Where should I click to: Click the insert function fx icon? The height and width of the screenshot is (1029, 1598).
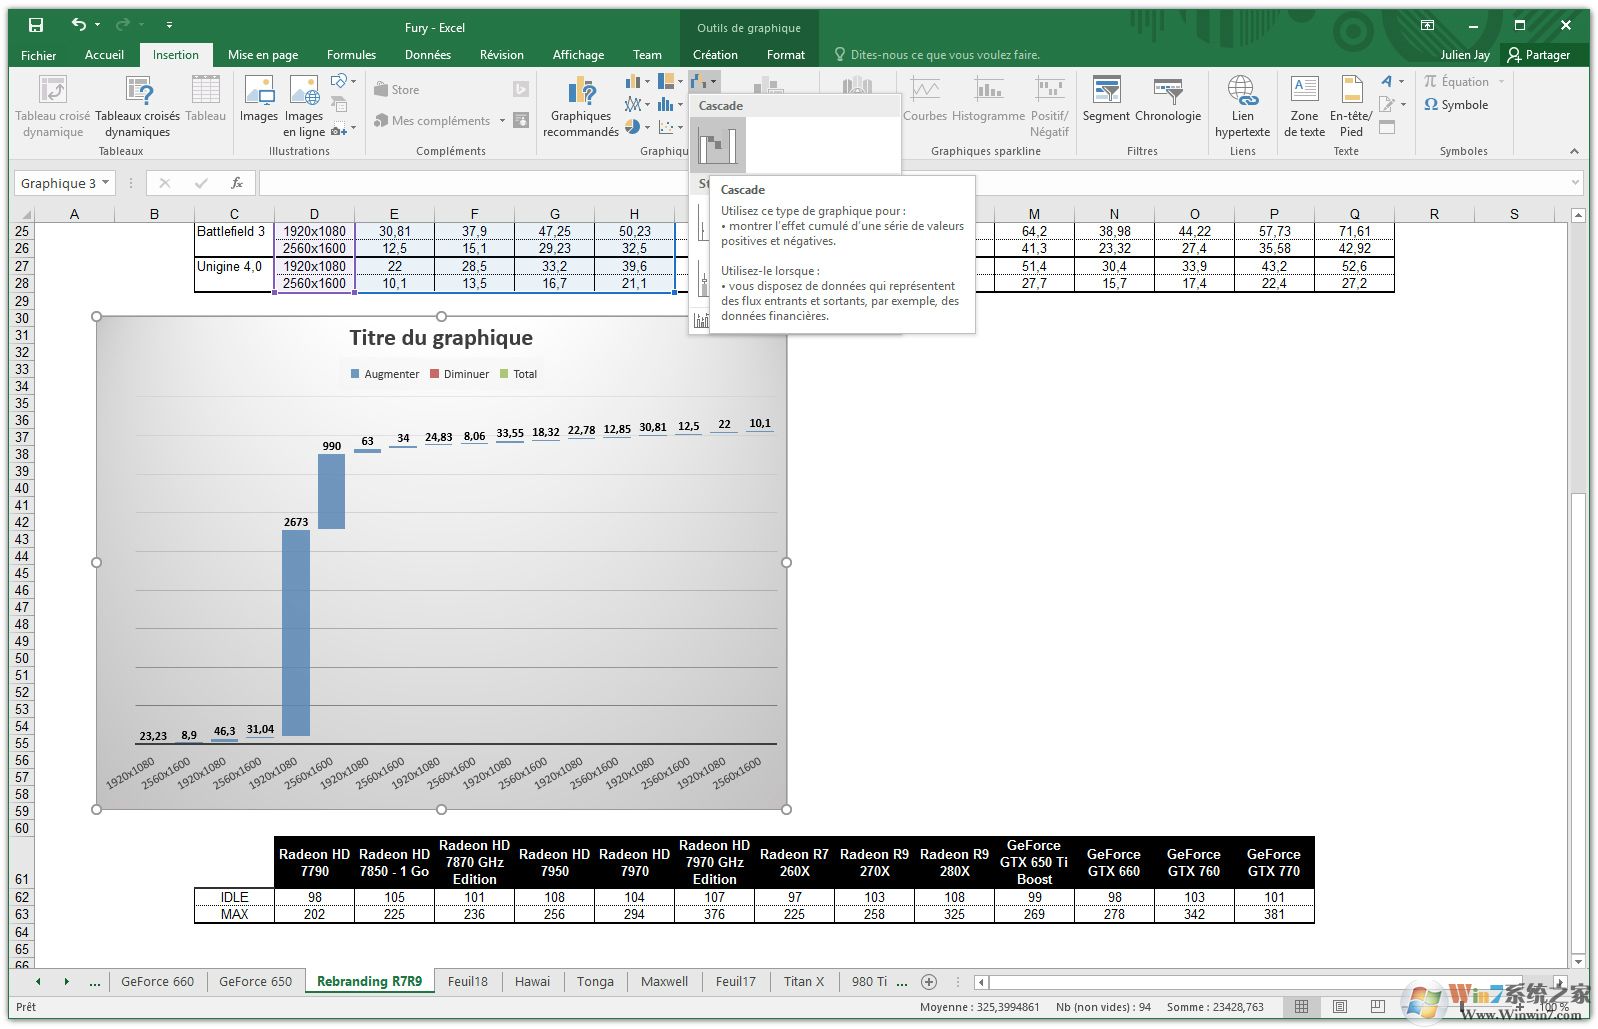click(x=237, y=183)
